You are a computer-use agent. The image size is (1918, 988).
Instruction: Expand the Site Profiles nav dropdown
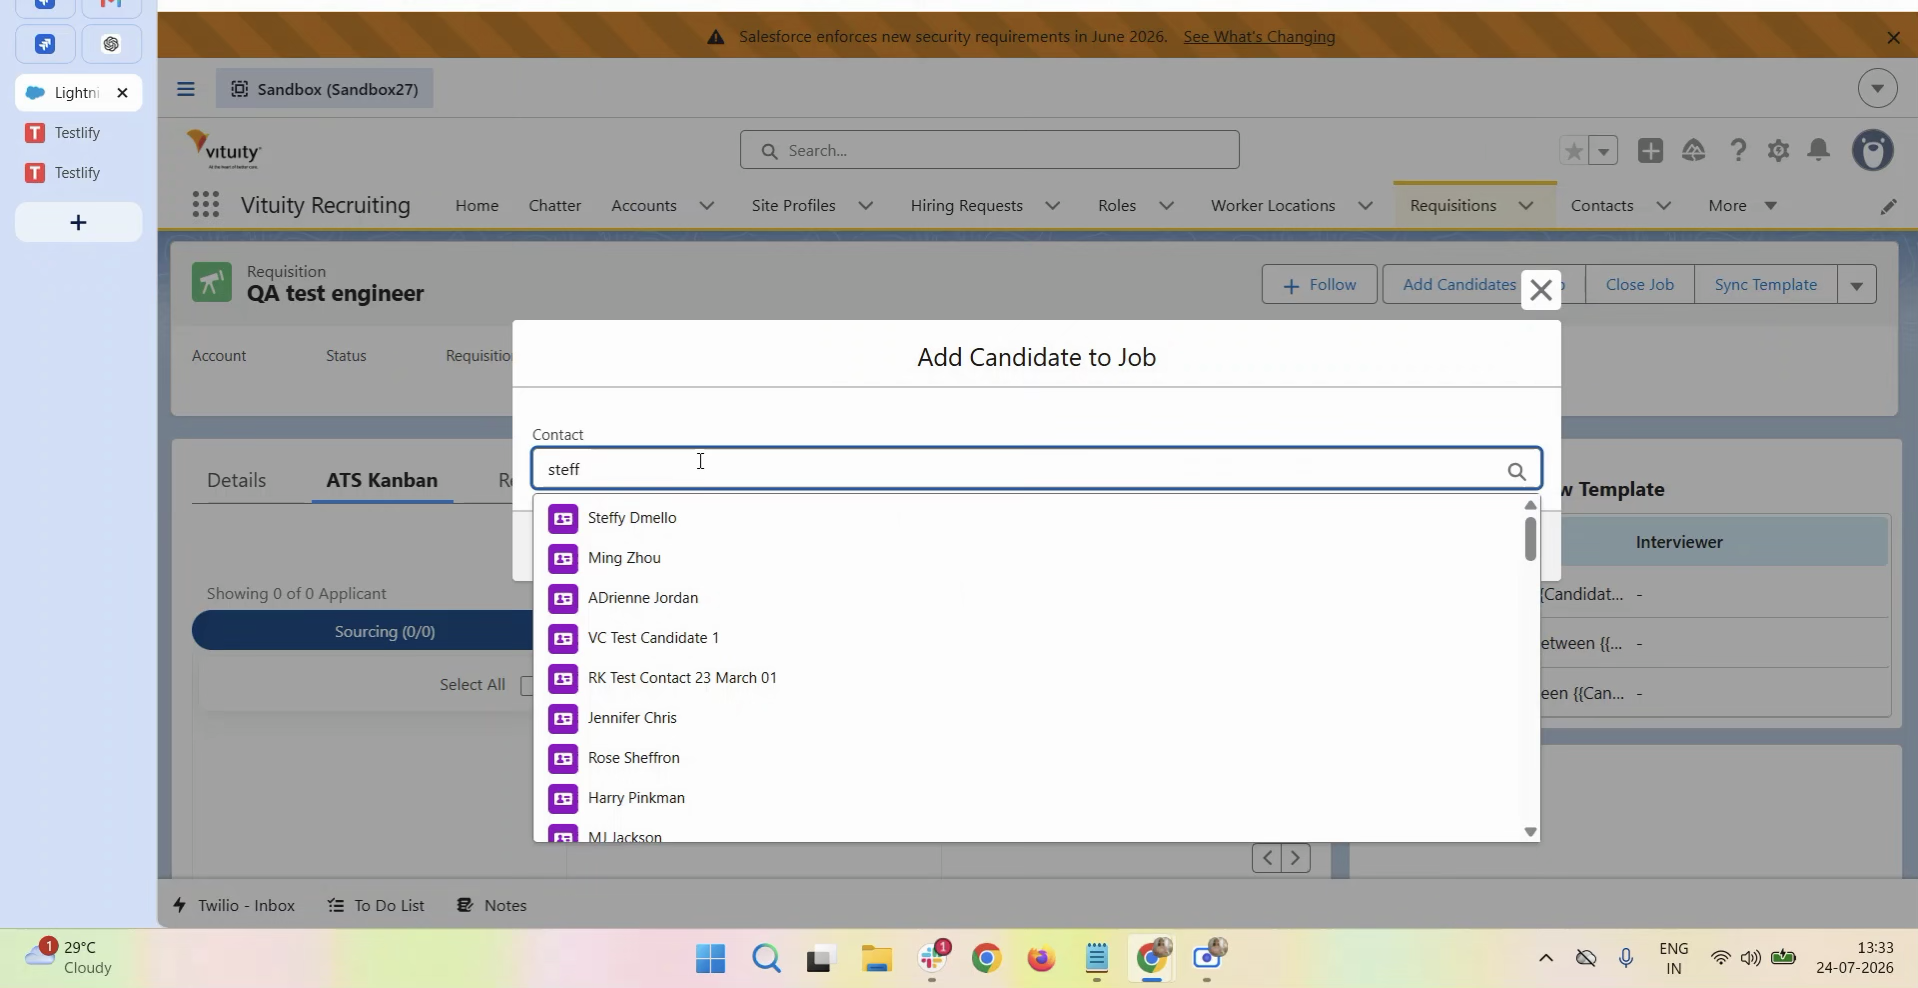(x=866, y=206)
